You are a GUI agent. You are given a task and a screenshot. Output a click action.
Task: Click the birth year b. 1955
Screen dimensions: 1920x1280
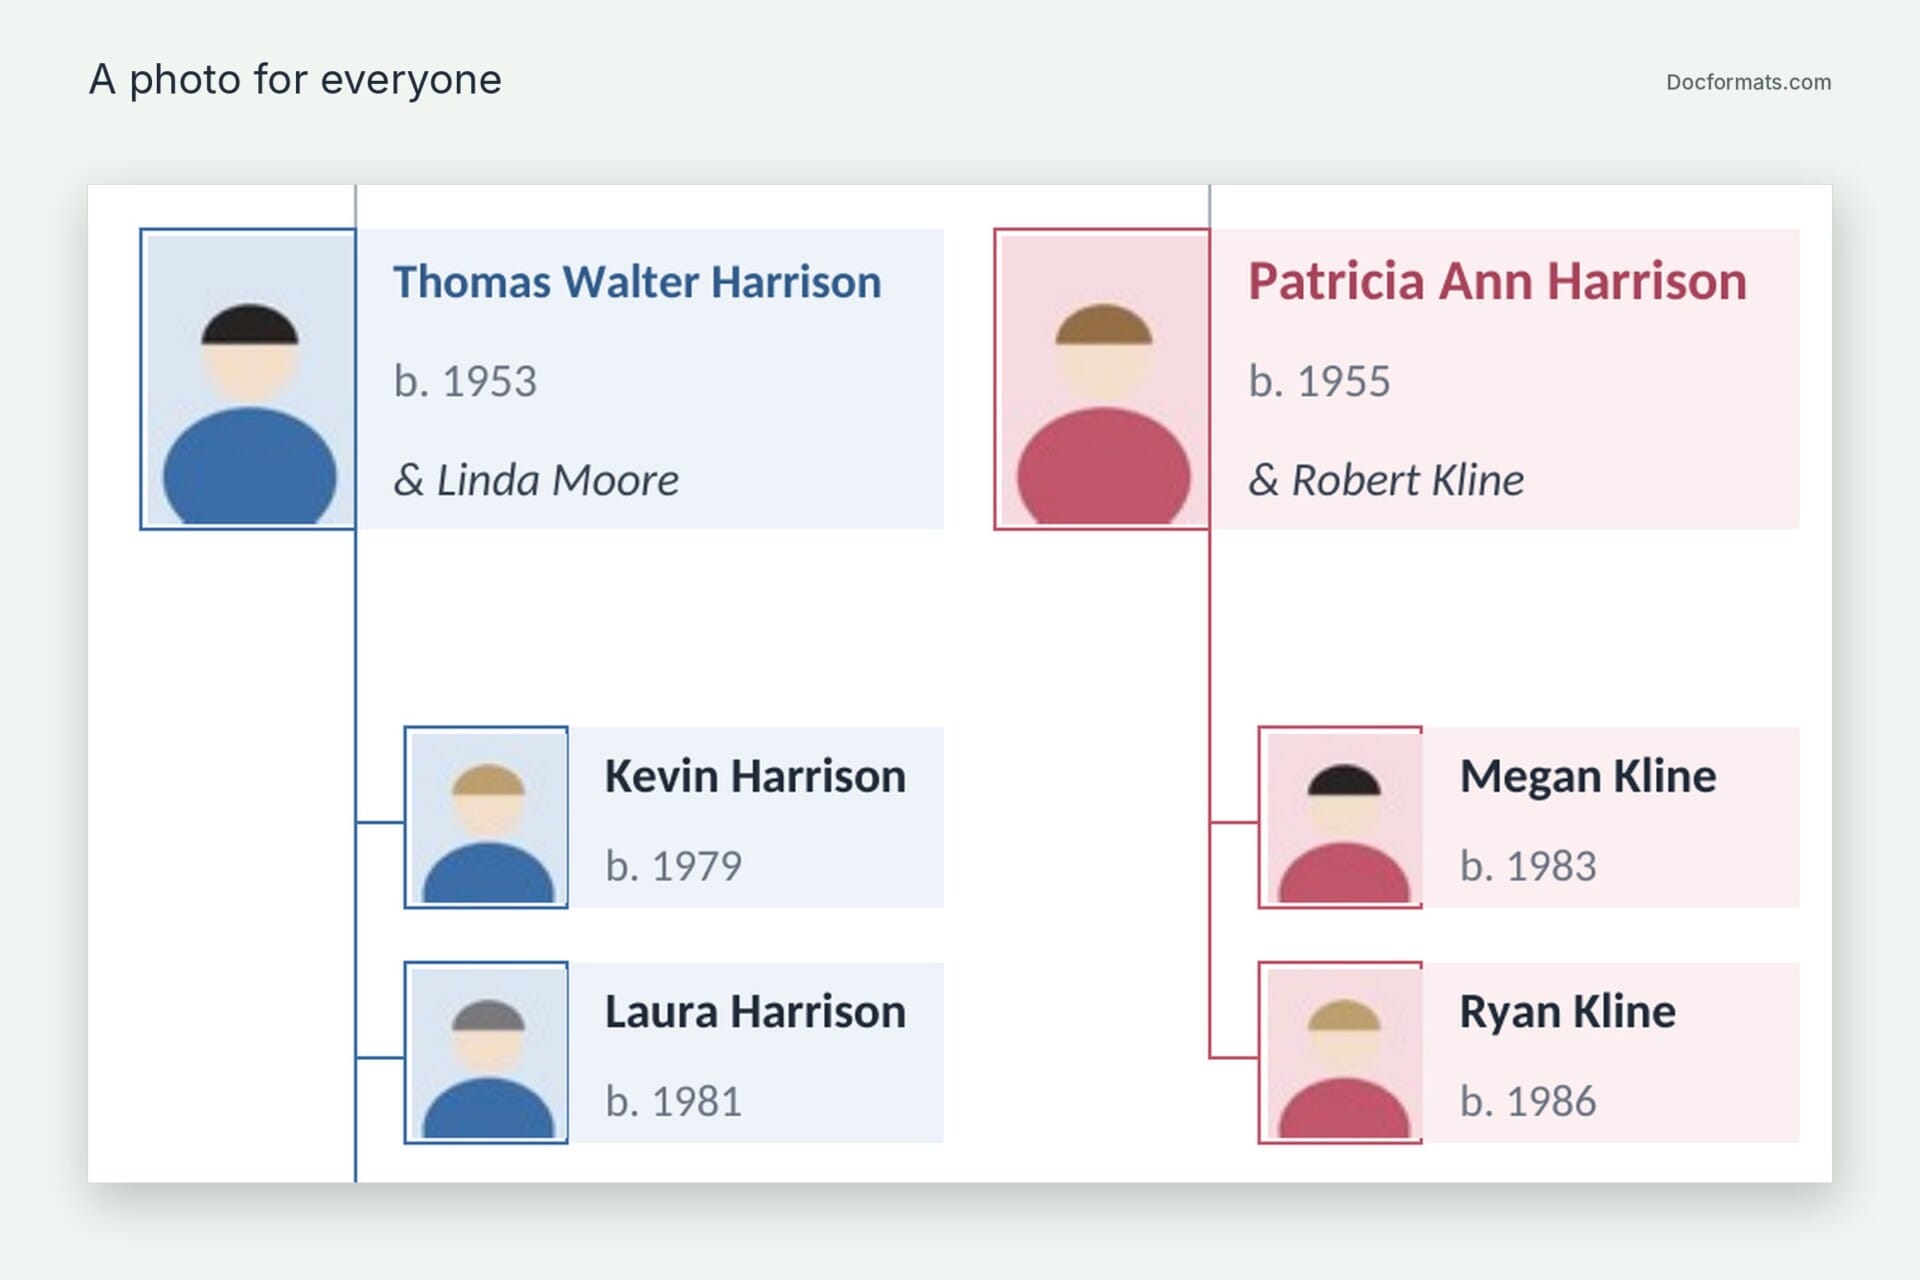pyautogui.click(x=1319, y=381)
